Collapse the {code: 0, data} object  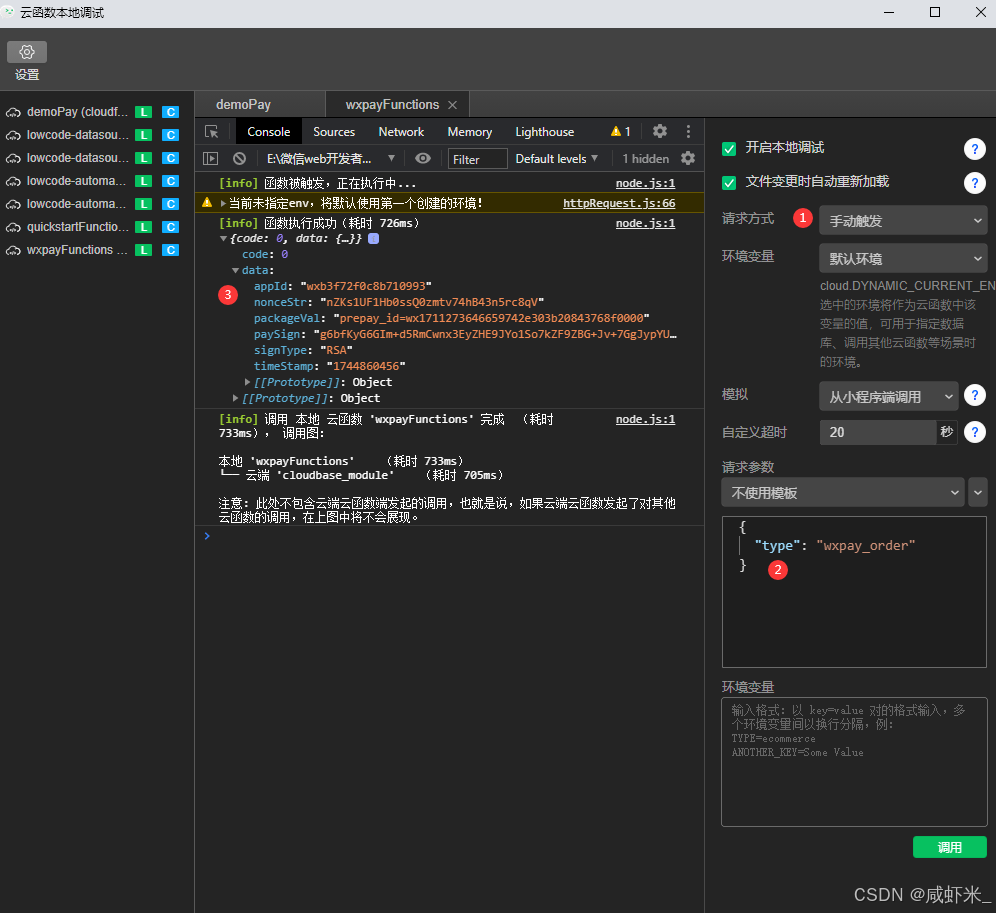(x=223, y=239)
